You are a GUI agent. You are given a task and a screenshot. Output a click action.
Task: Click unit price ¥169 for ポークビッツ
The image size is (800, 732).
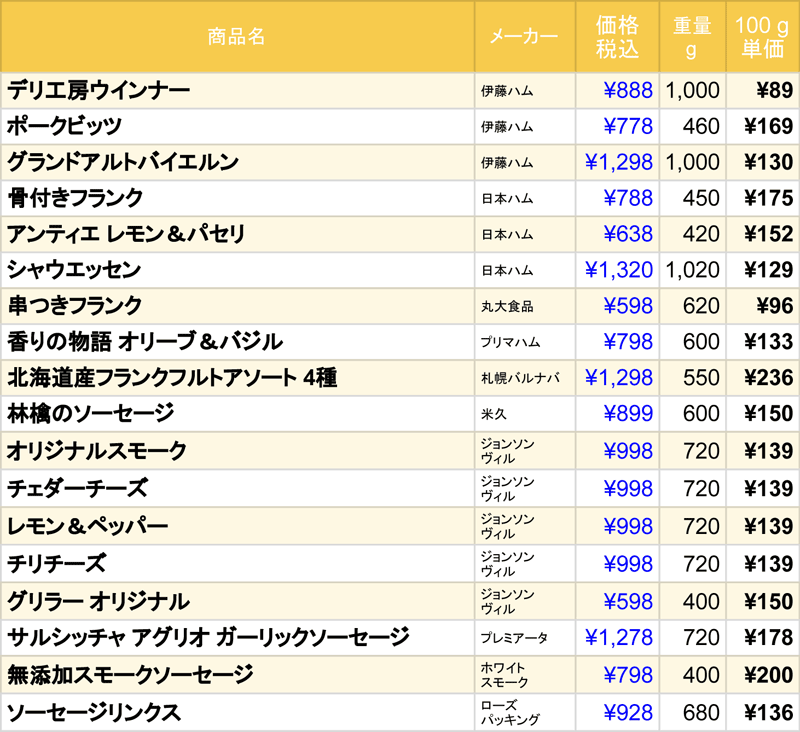click(768, 127)
